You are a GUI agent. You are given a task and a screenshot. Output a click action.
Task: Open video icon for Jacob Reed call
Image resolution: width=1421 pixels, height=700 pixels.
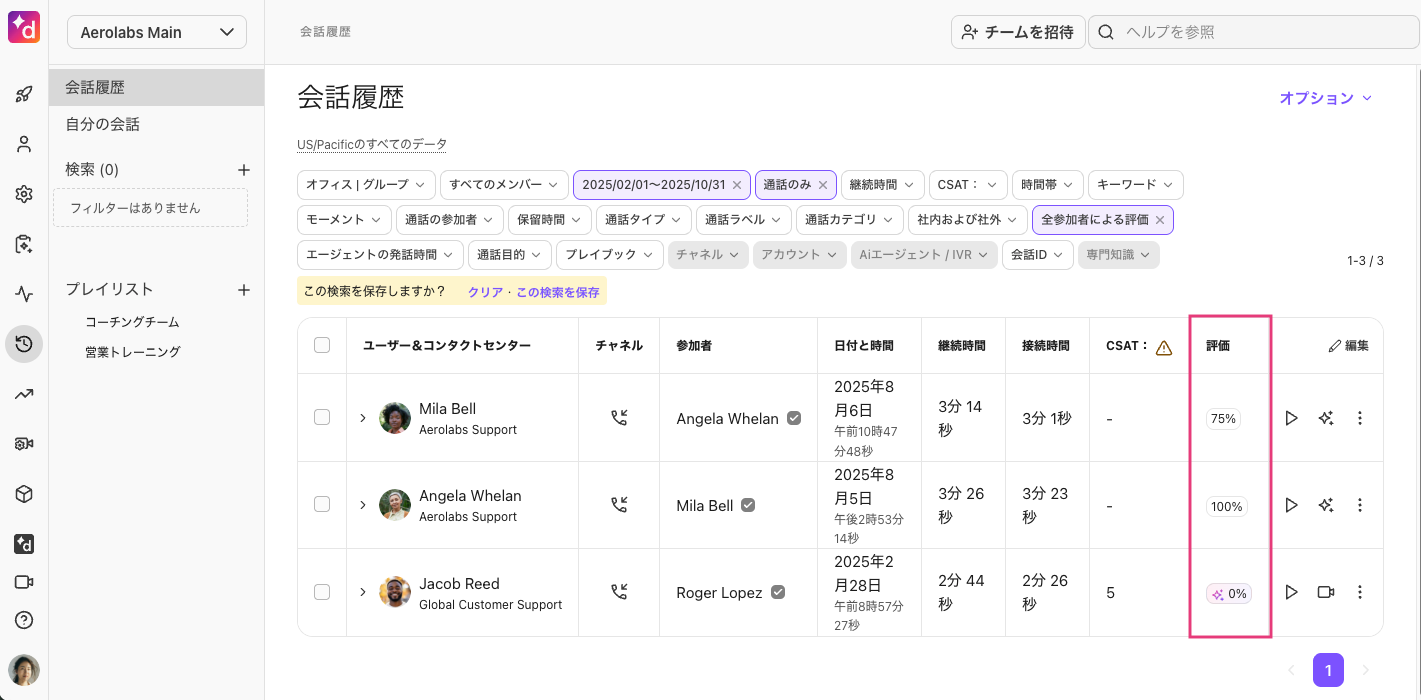coord(1326,592)
